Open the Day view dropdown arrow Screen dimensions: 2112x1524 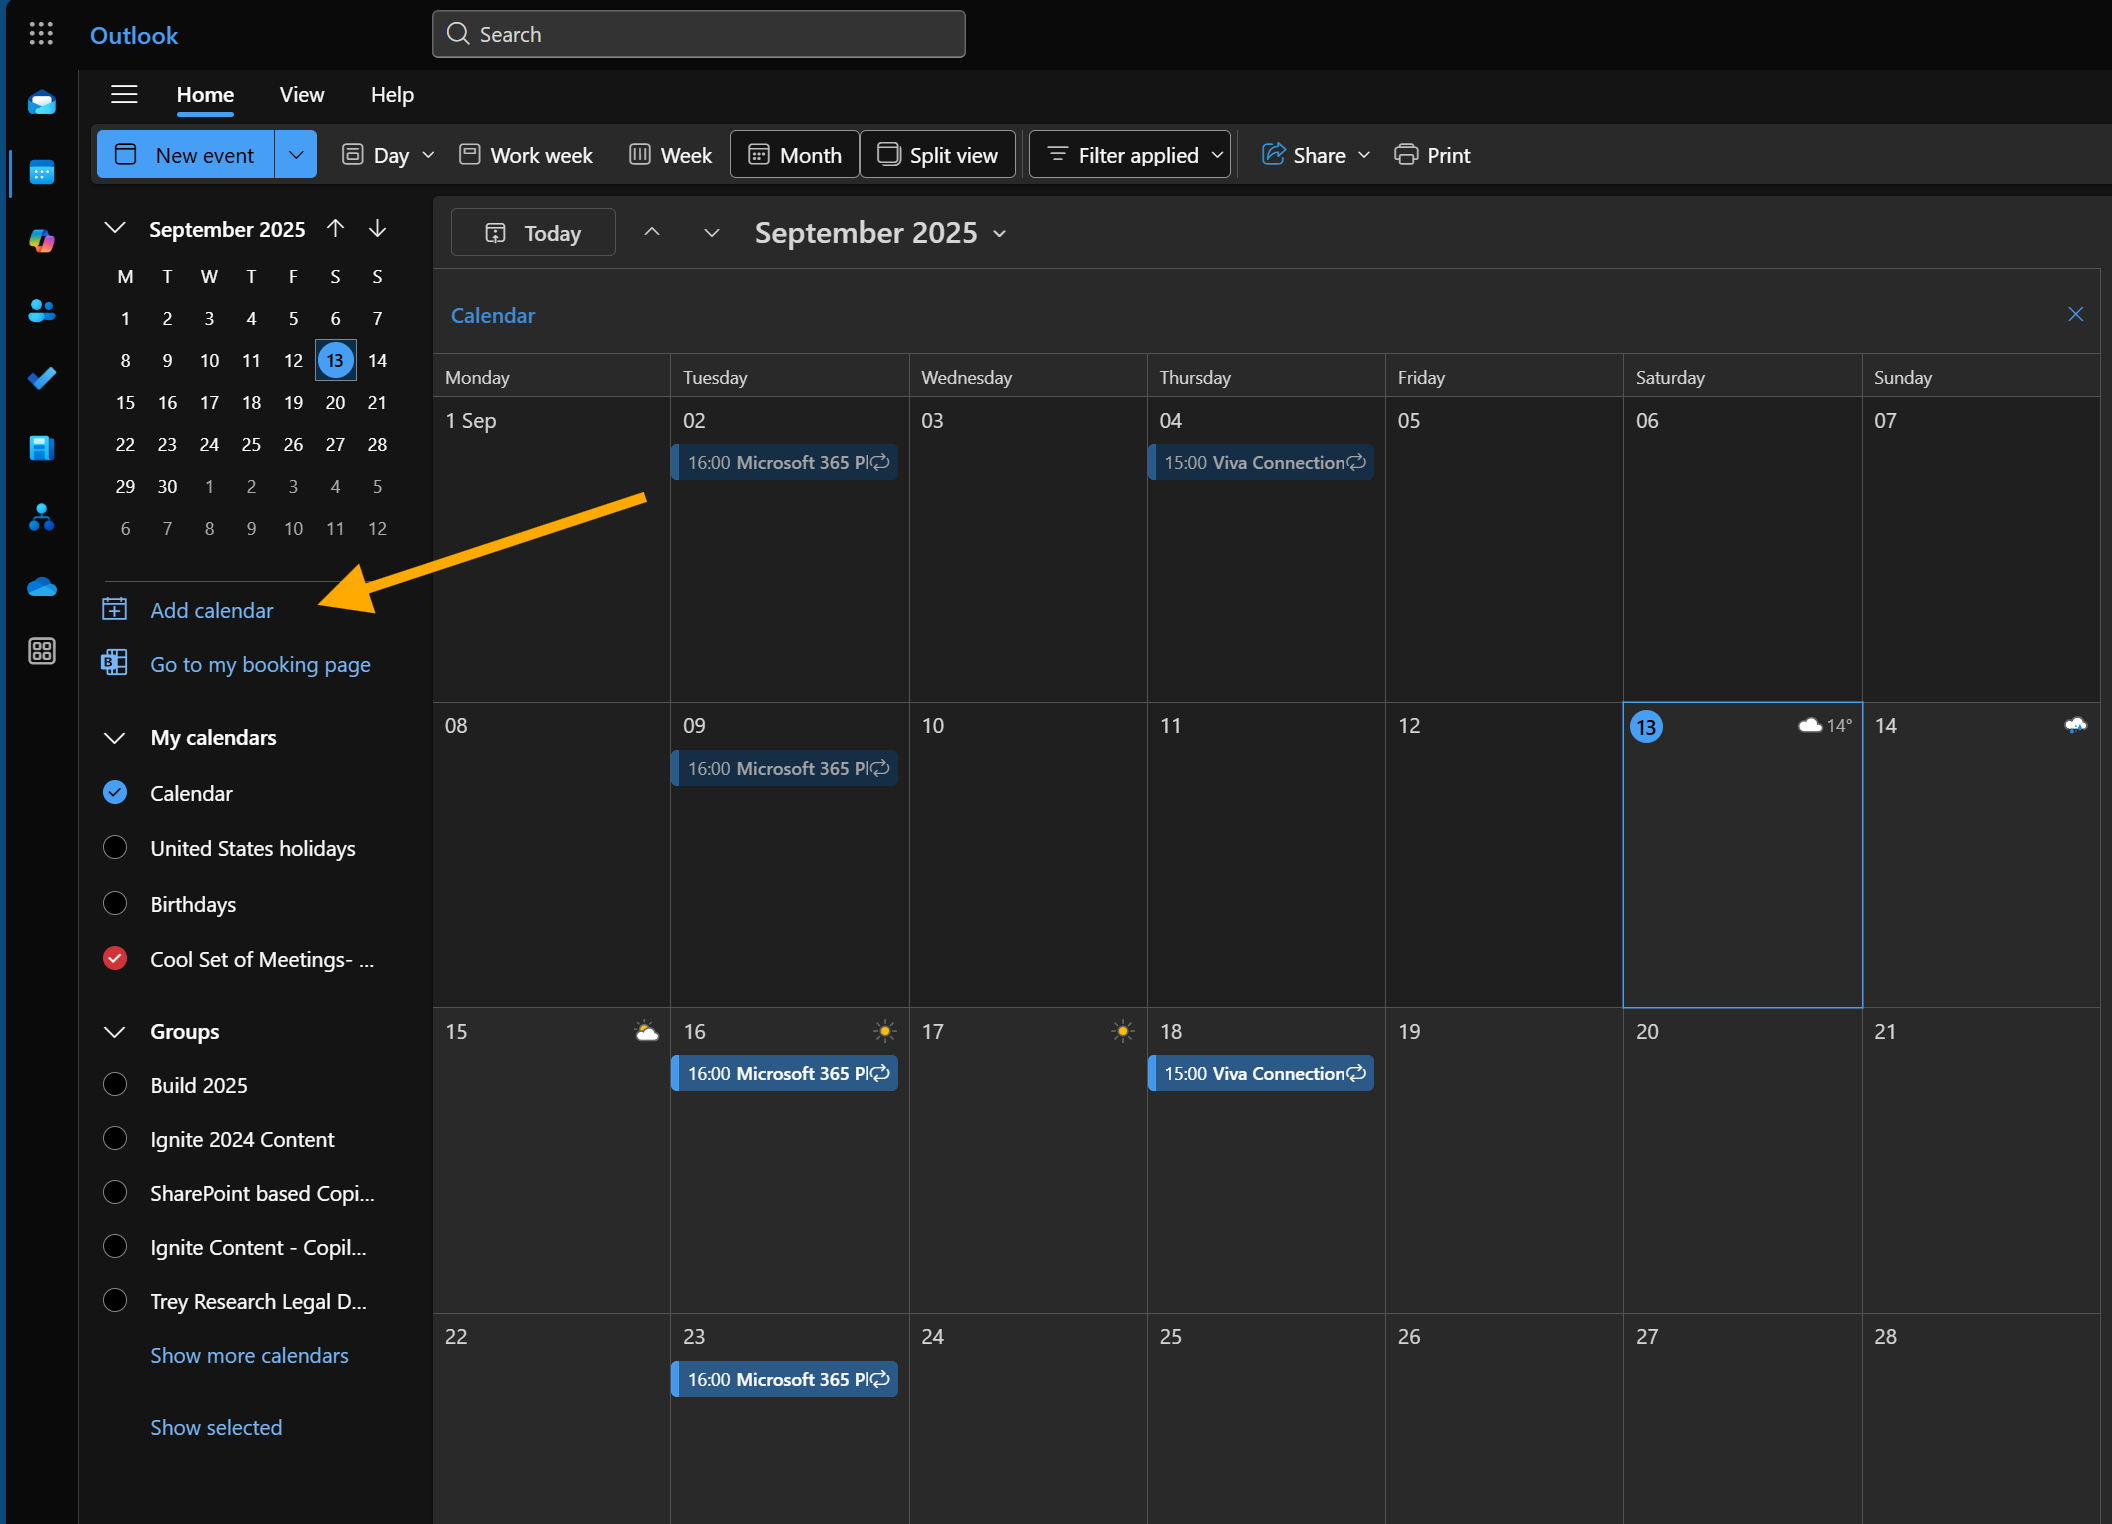coord(428,155)
